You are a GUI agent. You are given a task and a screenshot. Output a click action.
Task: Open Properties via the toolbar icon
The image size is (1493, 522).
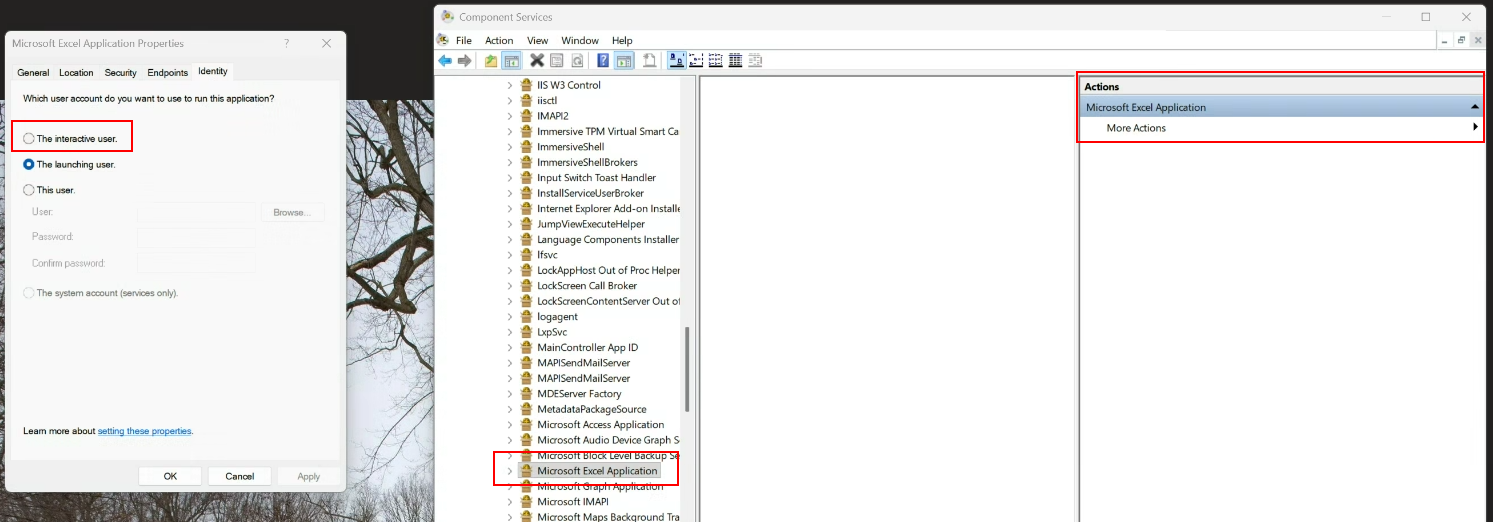(557, 61)
